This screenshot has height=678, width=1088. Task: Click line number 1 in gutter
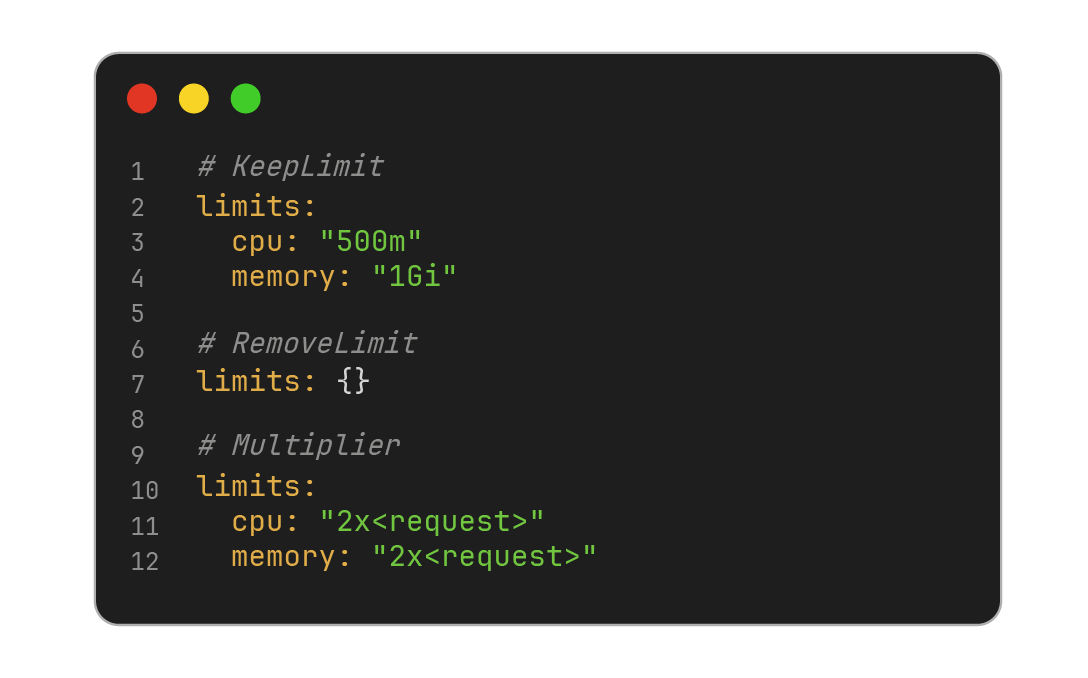click(137, 172)
